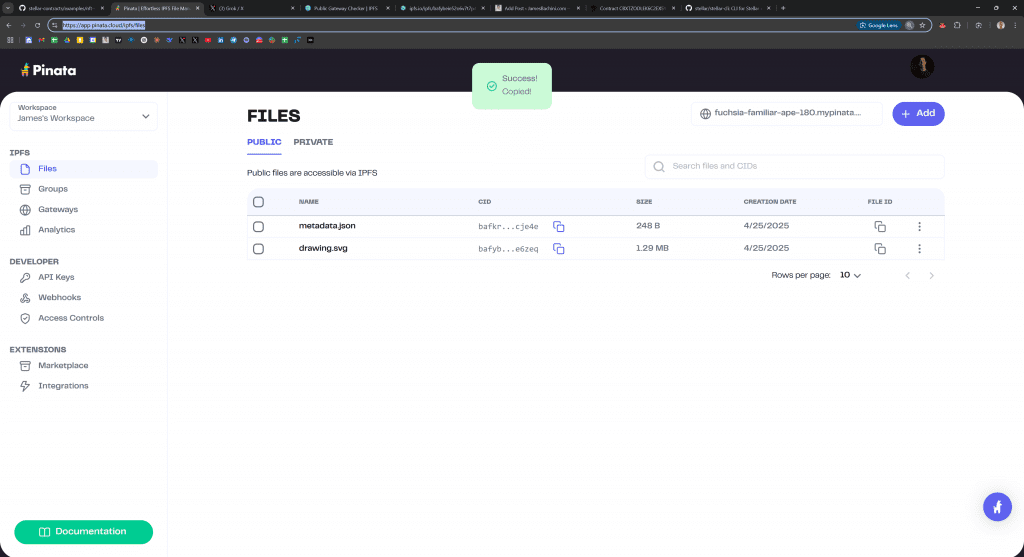Screen dimensions: 1024x557
Task: Open the floating help chat button
Action: point(996,507)
